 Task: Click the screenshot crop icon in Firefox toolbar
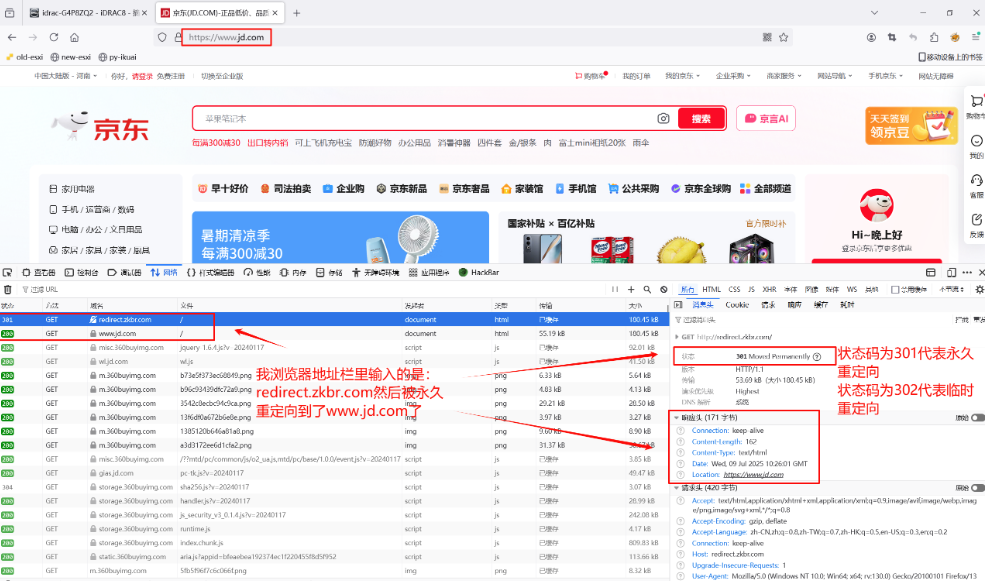click(892, 37)
